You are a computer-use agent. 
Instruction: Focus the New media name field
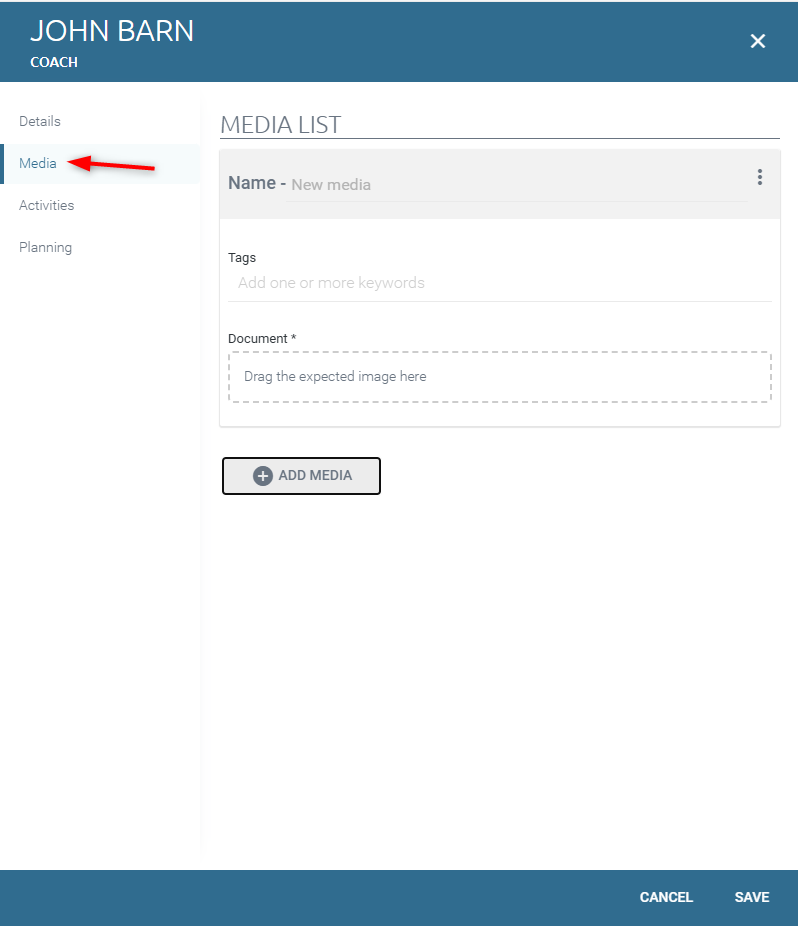pyautogui.click(x=515, y=185)
